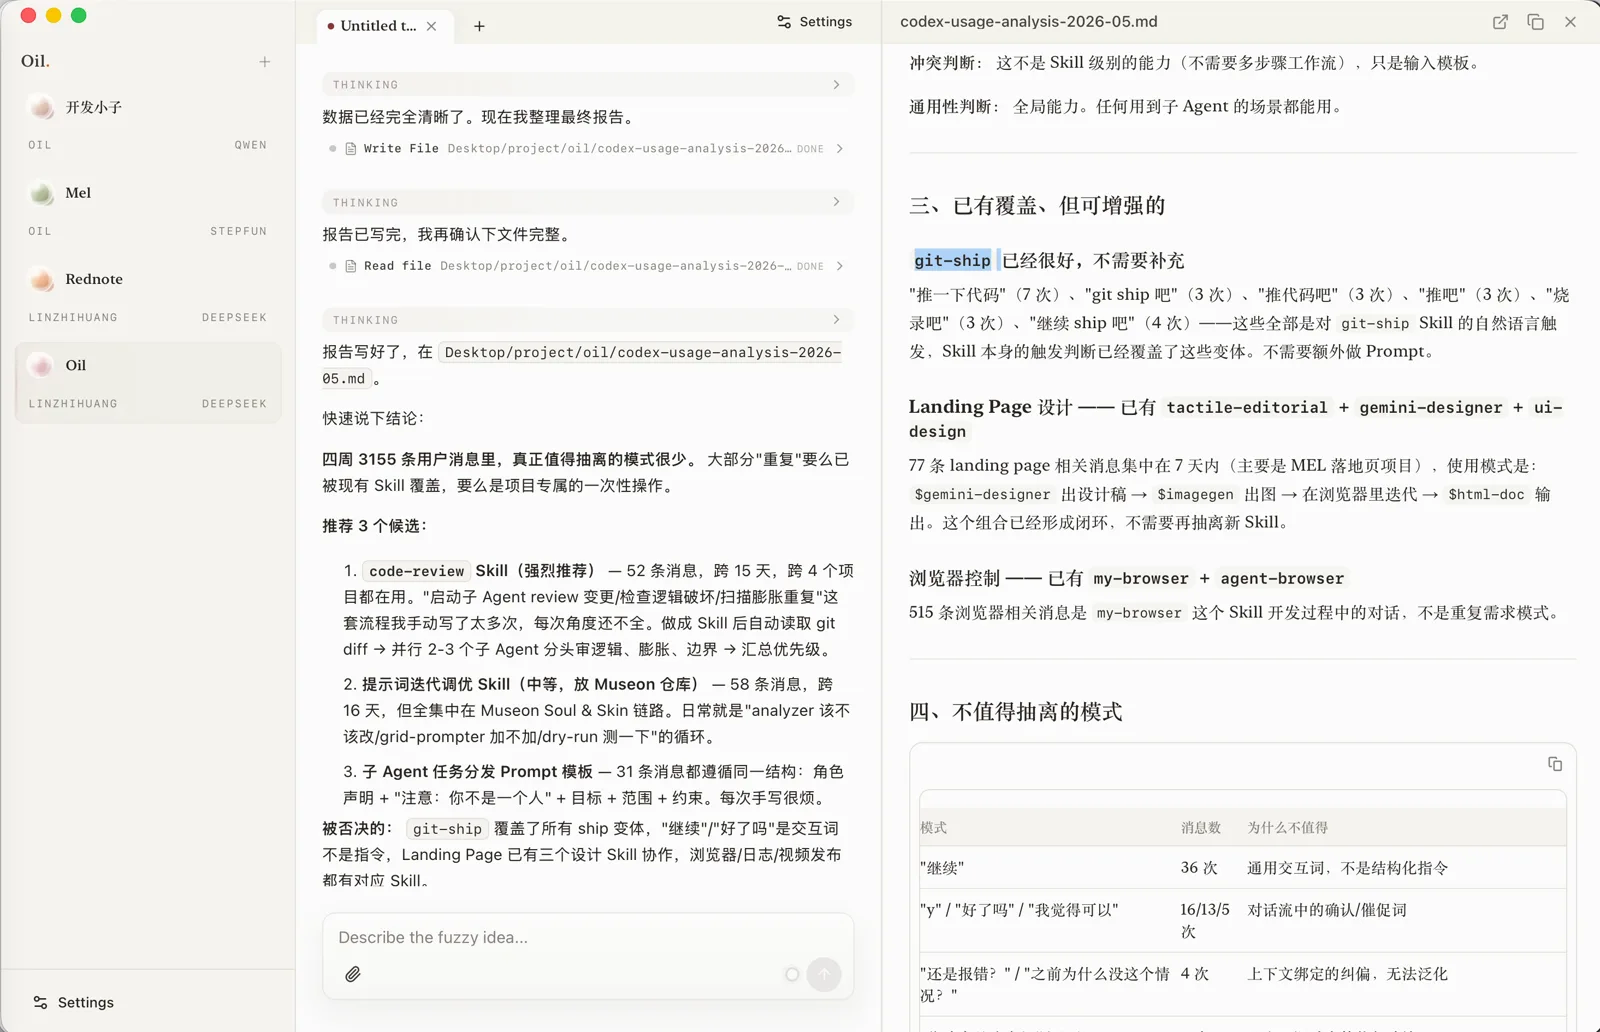Close the Untitled tab
This screenshot has width=1600, height=1032.
point(431,26)
